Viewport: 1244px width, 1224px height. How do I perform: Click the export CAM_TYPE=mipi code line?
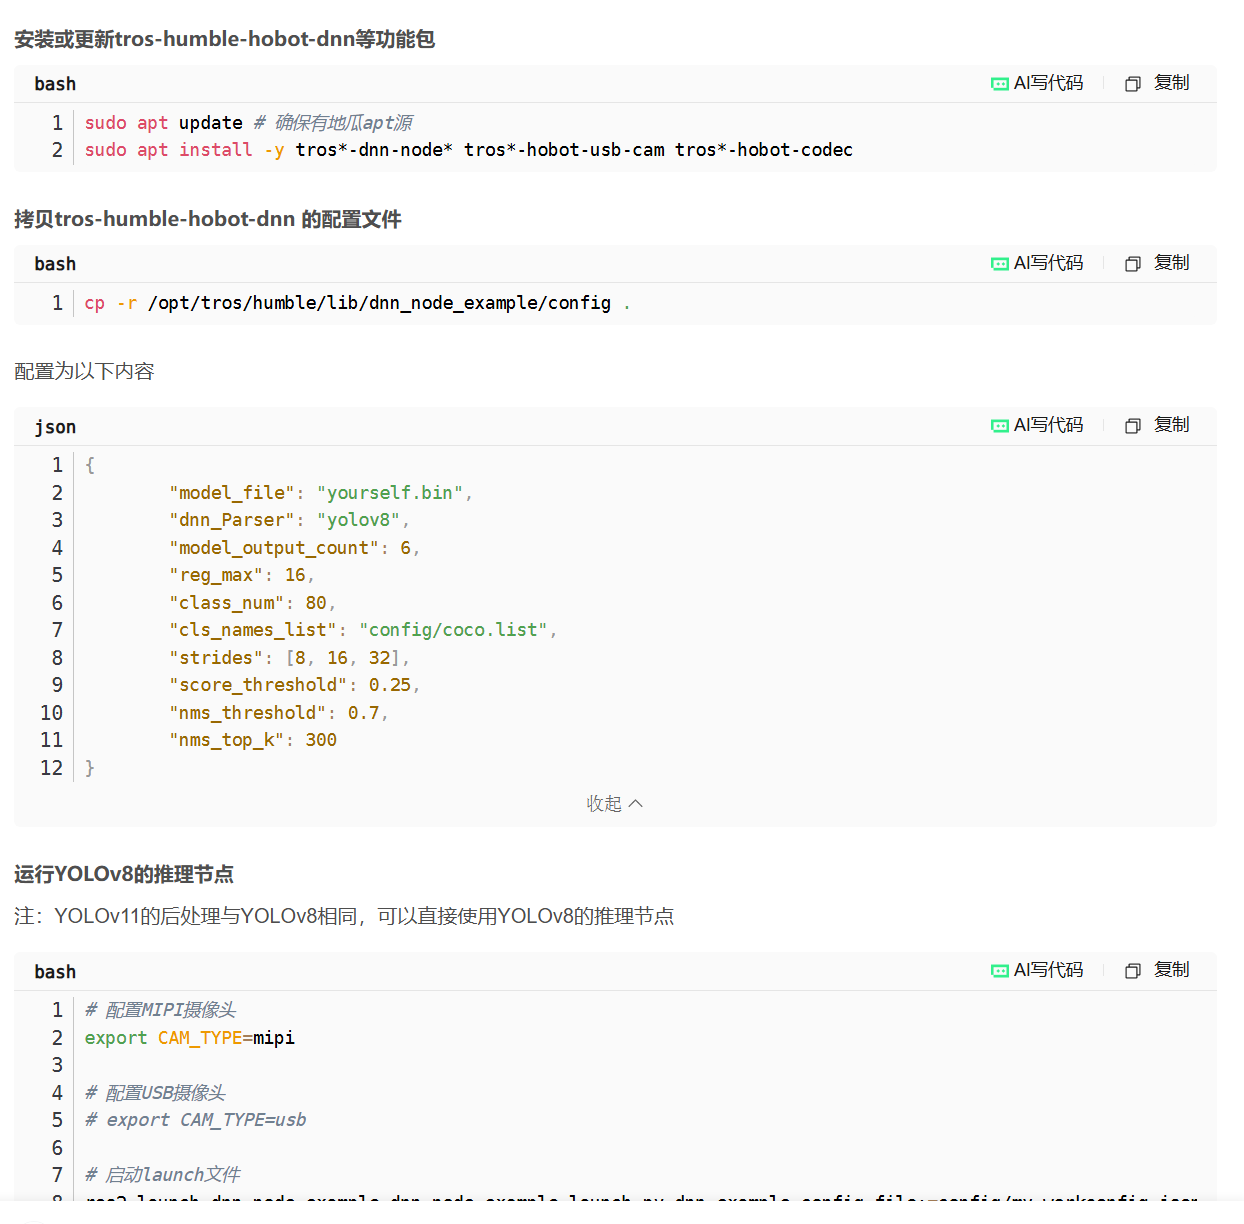[190, 1038]
